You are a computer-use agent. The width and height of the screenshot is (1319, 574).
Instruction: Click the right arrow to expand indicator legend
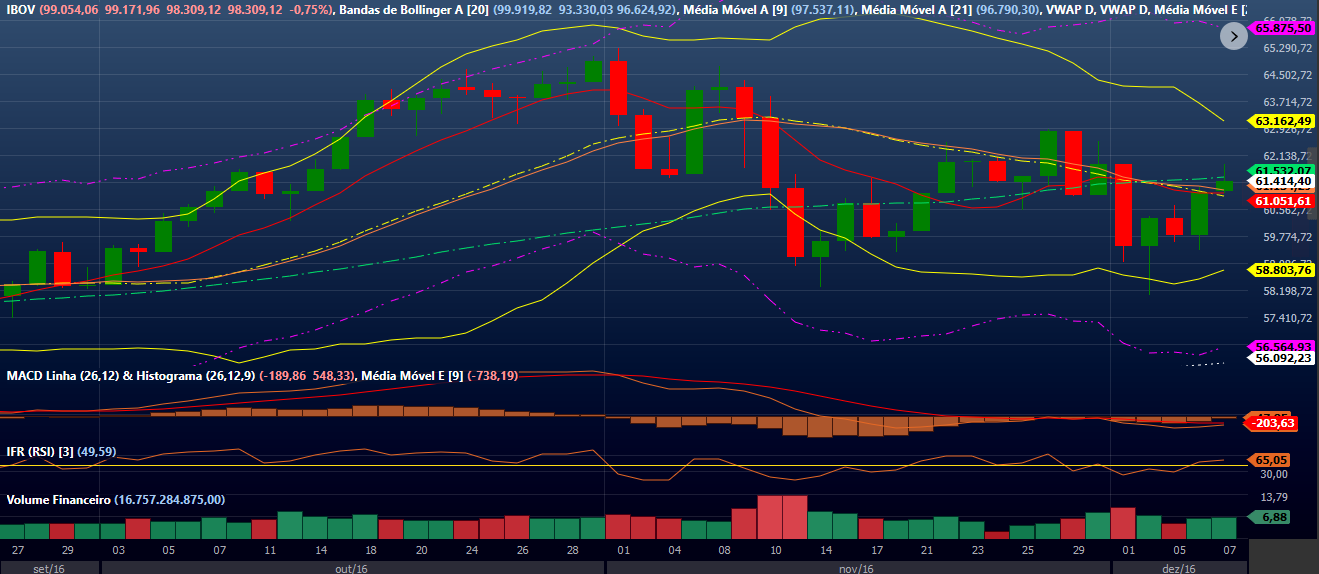point(1234,36)
